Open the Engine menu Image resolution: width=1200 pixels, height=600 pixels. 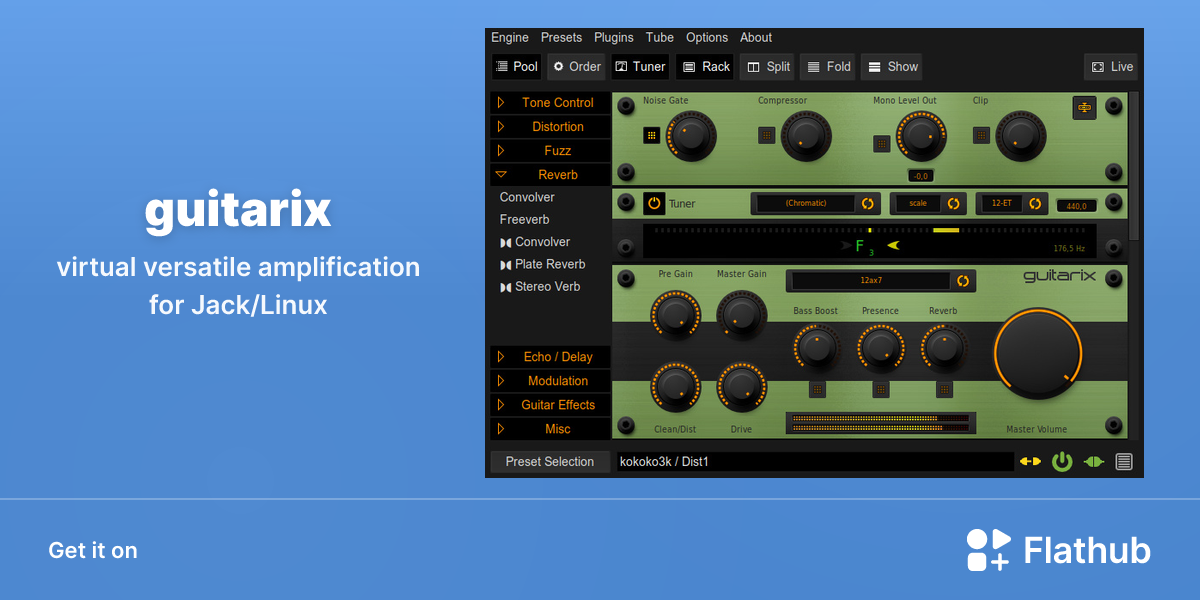(x=510, y=38)
